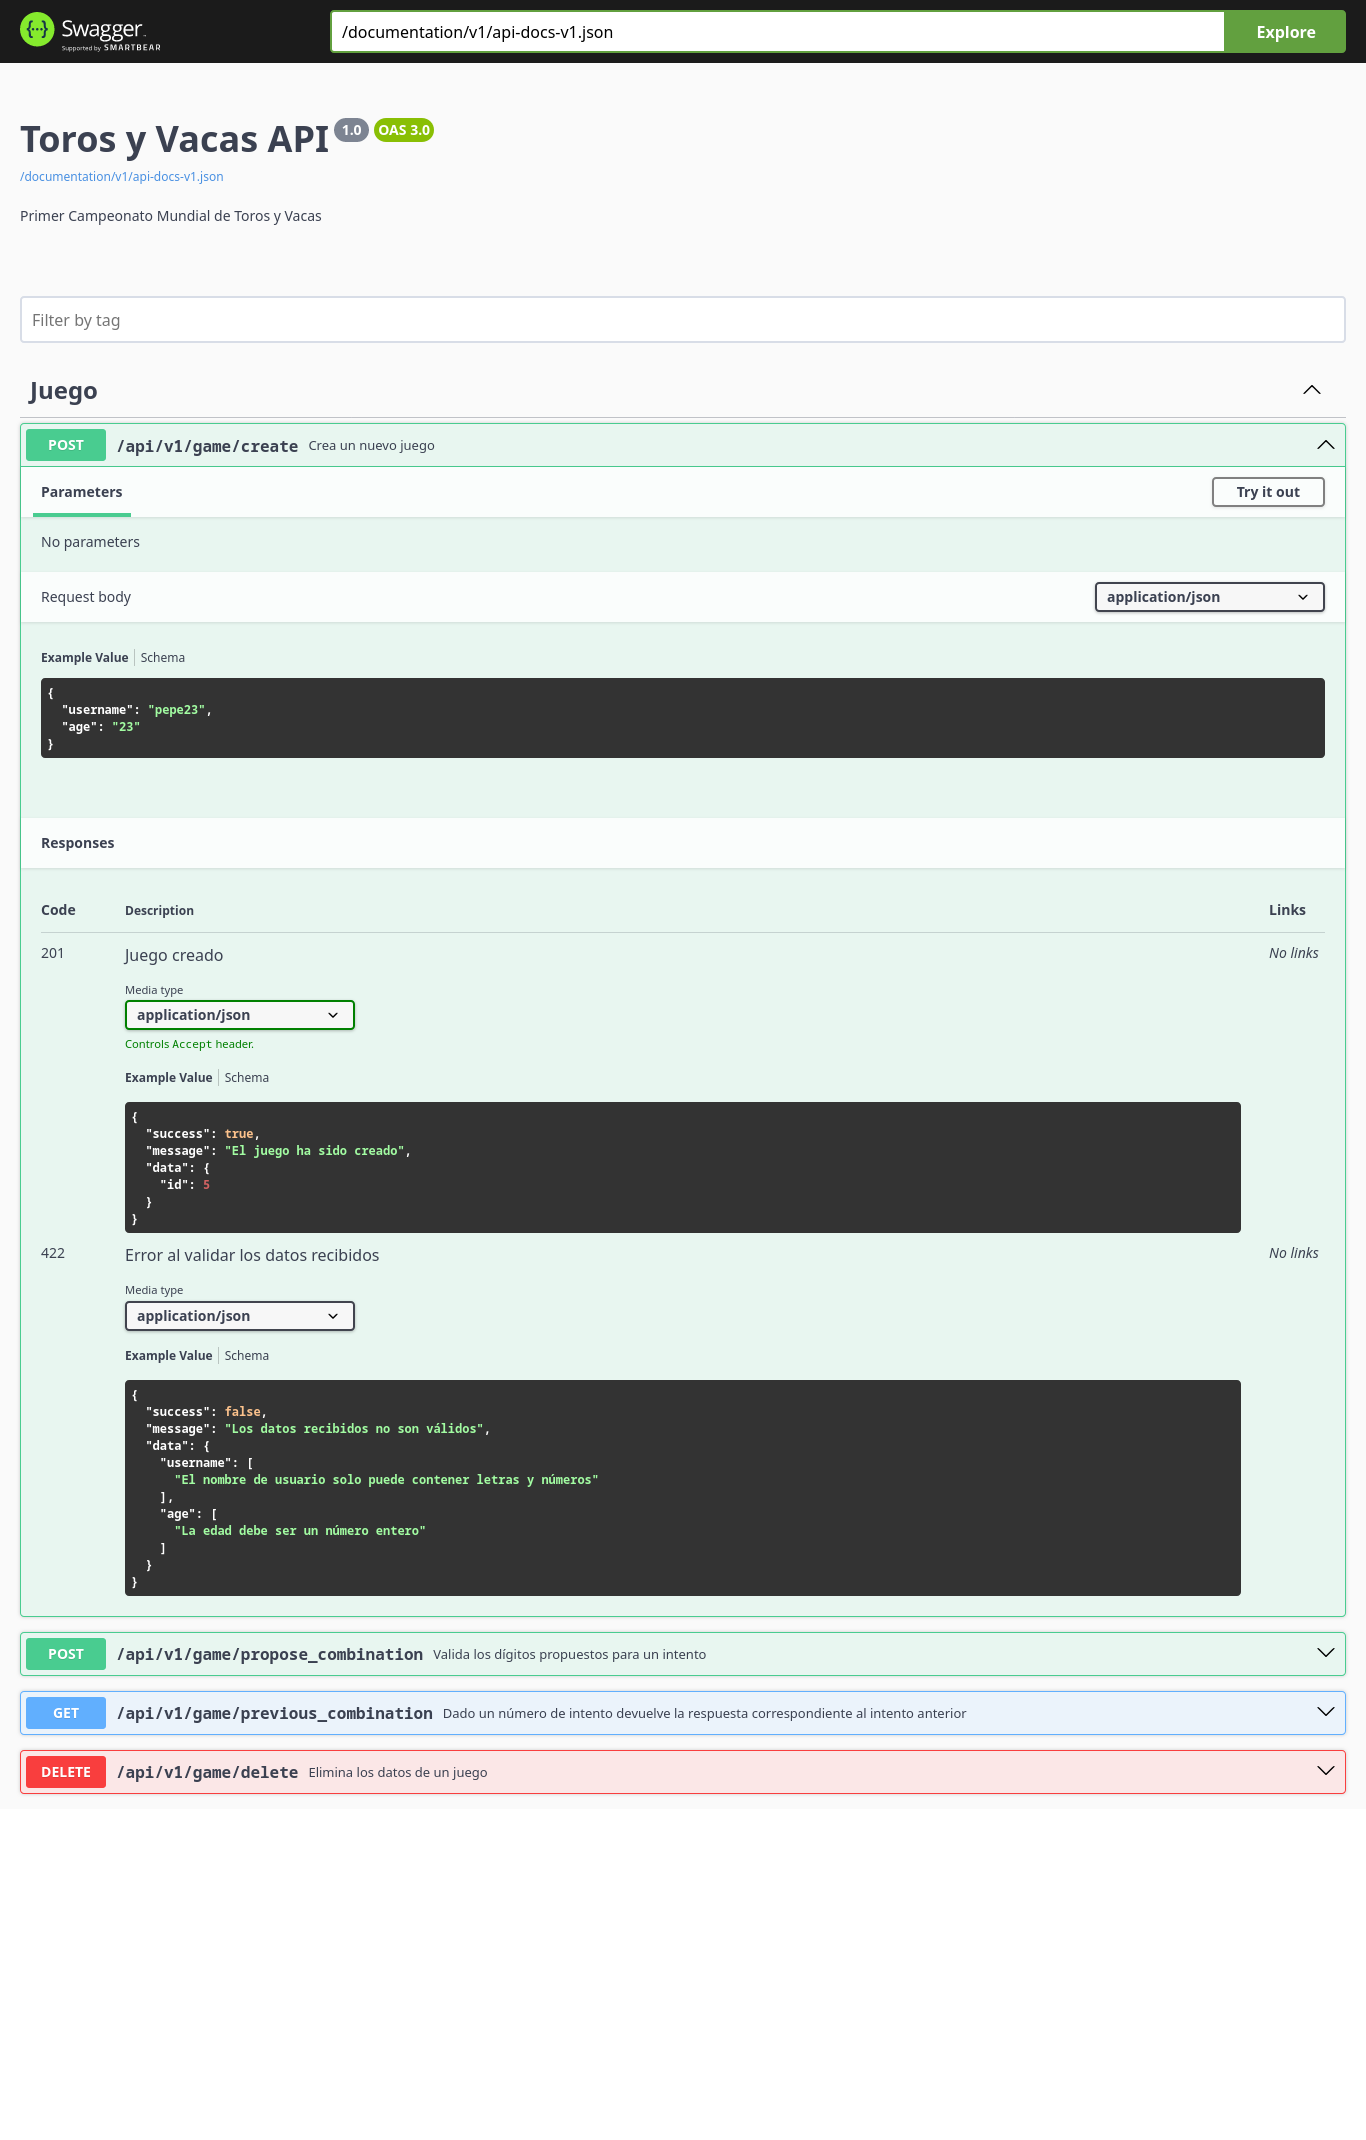Expand the propose_combination POST endpoint
Screen dimensions: 1366x2140
[x=1325, y=1654]
